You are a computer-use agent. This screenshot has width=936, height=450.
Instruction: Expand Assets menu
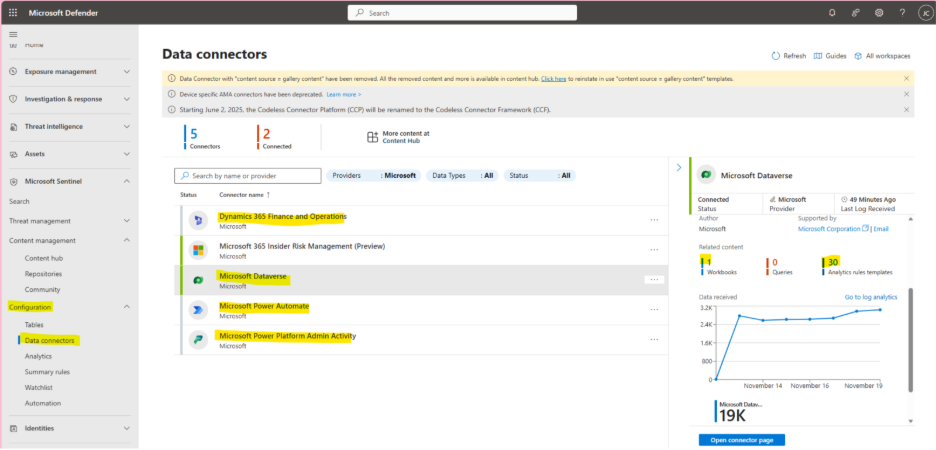(126, 154)
